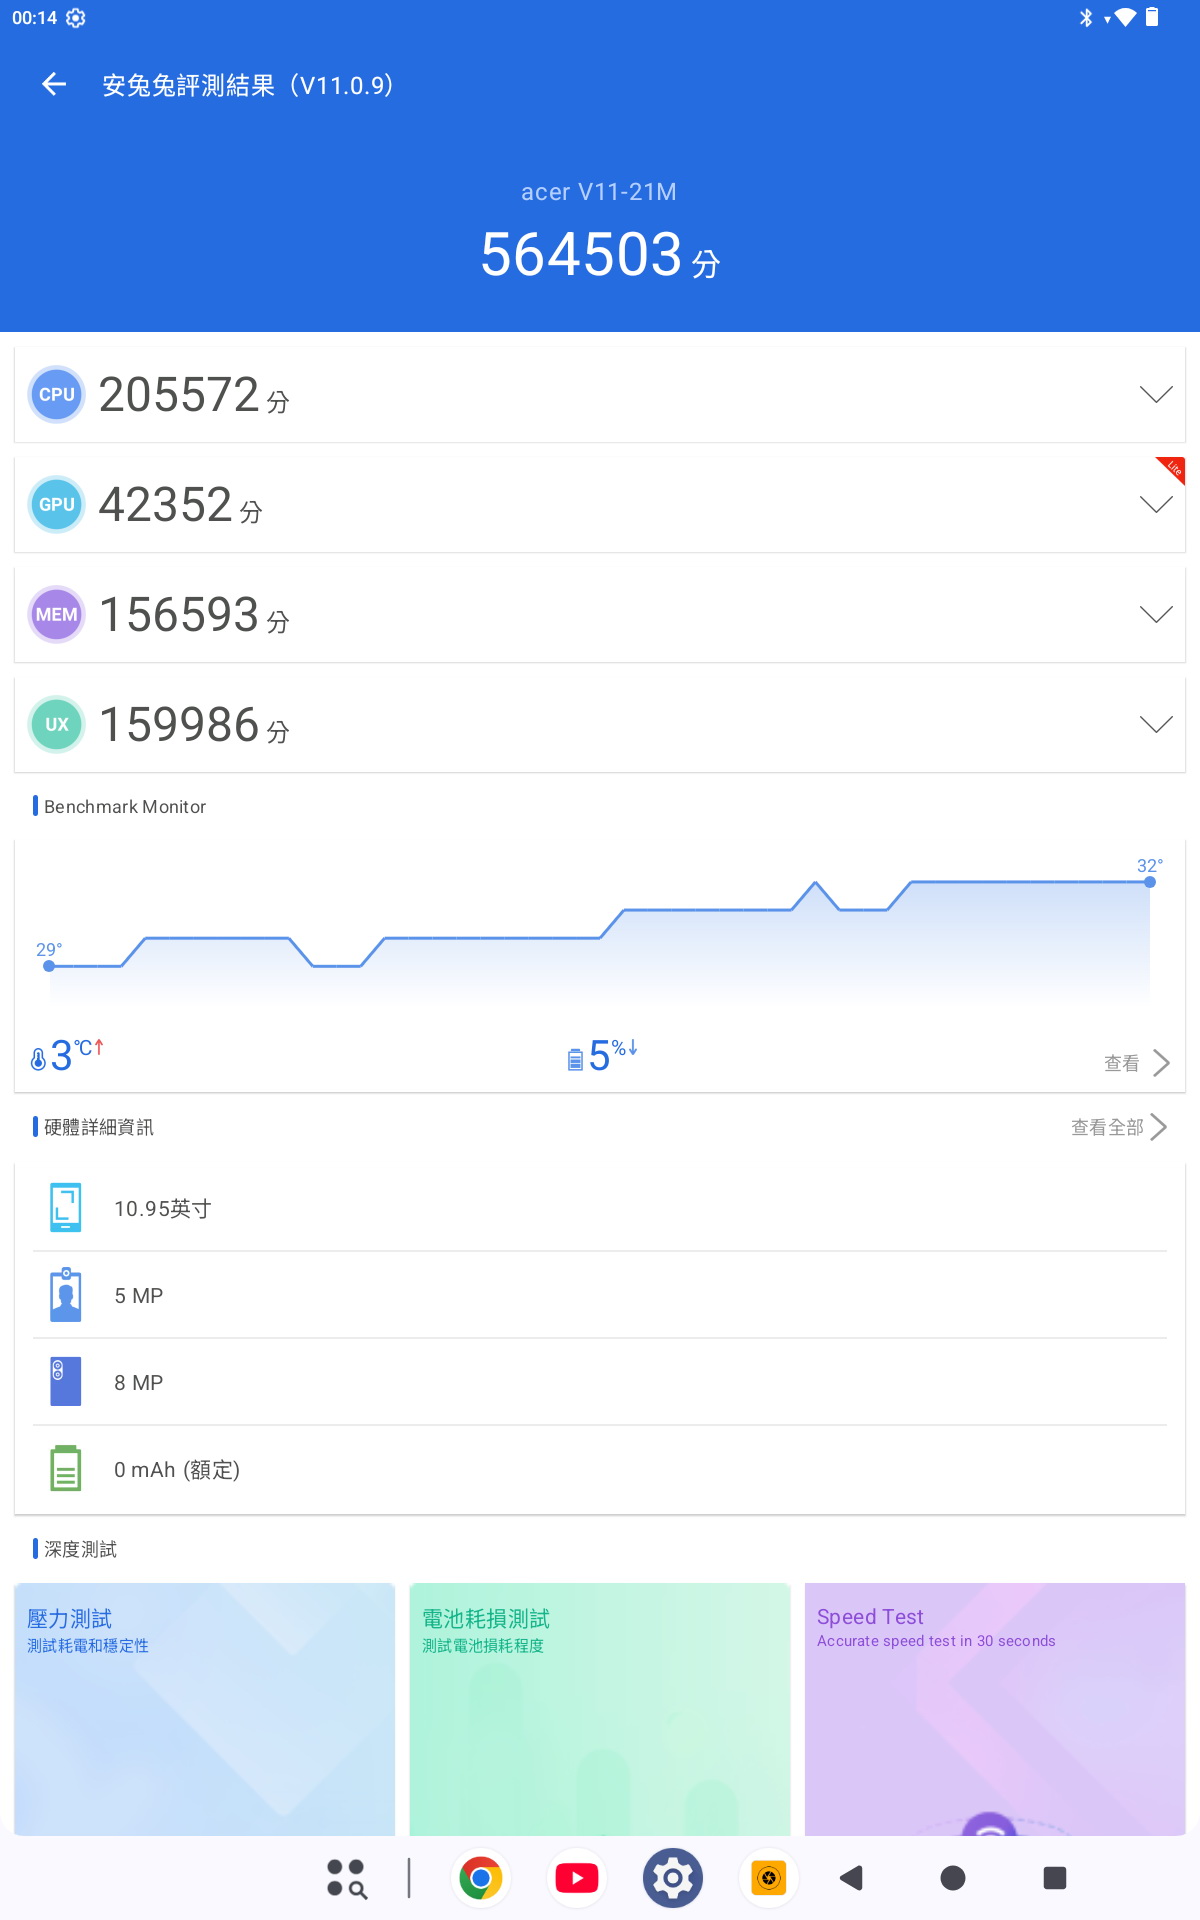The image size is (1200, 1920).
Task: Click the CPU badge icon
Action: pyautogui.click(x=57, y=395)
